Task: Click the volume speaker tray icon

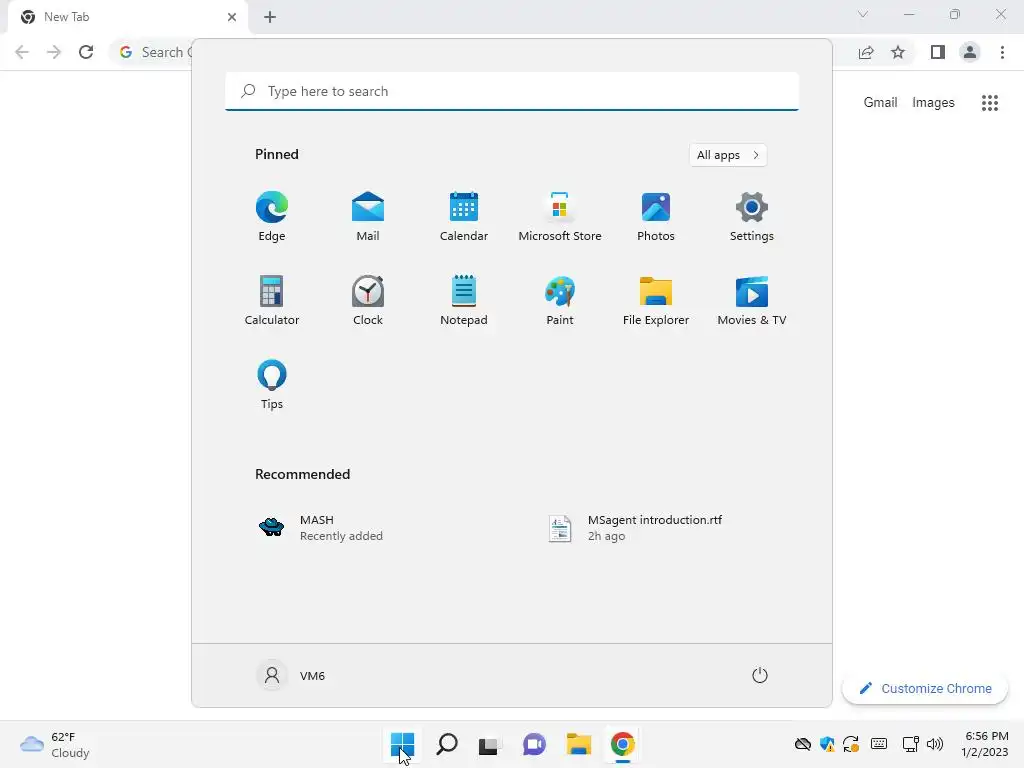Action: point(935,744)
